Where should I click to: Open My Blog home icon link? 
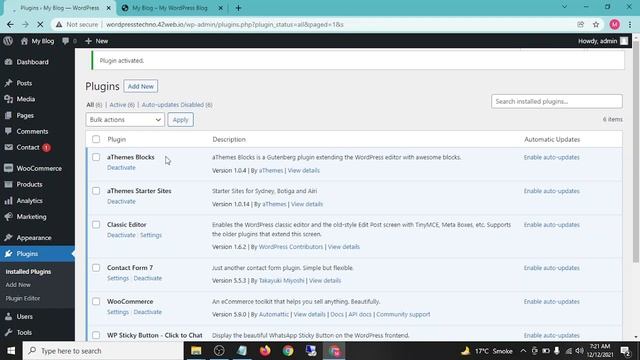(x=37, y=41)
